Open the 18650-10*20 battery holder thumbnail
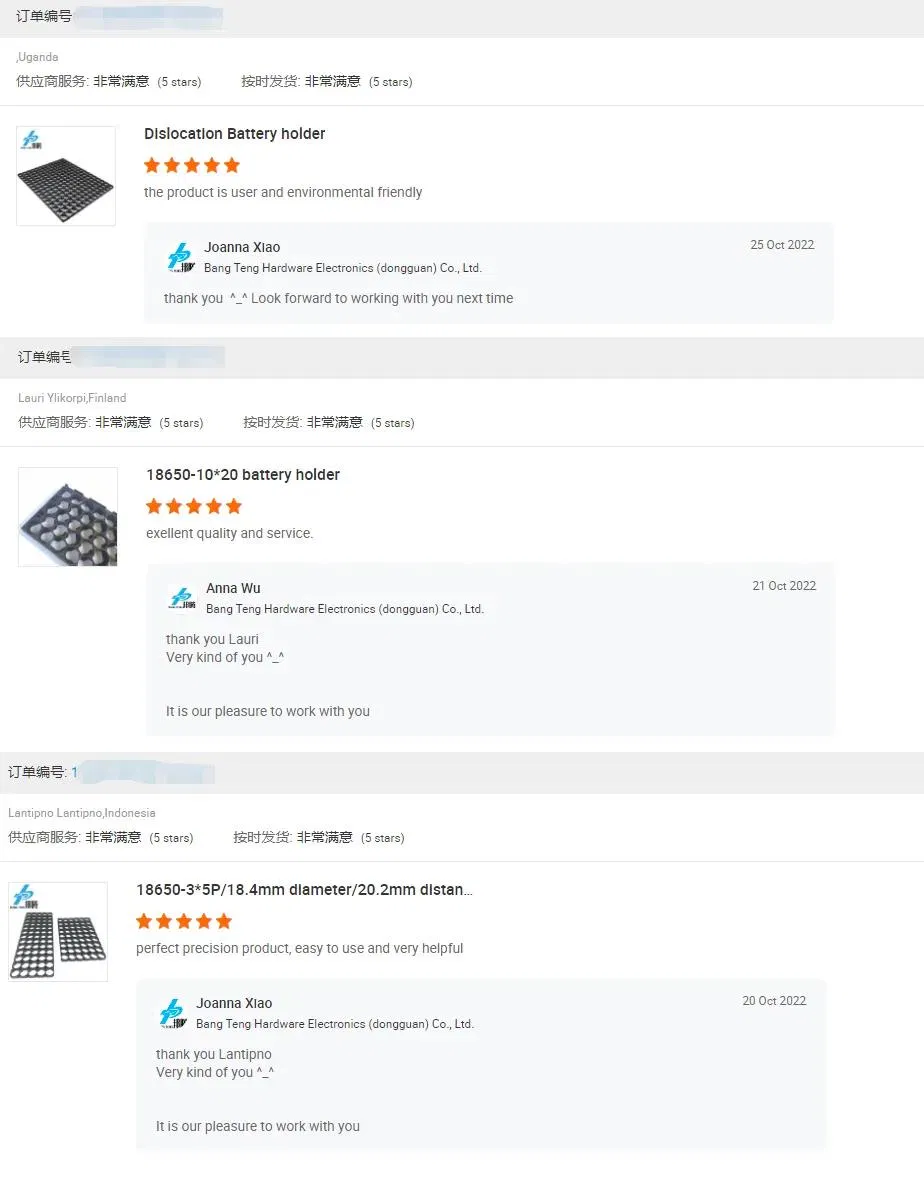 [68, 517]
